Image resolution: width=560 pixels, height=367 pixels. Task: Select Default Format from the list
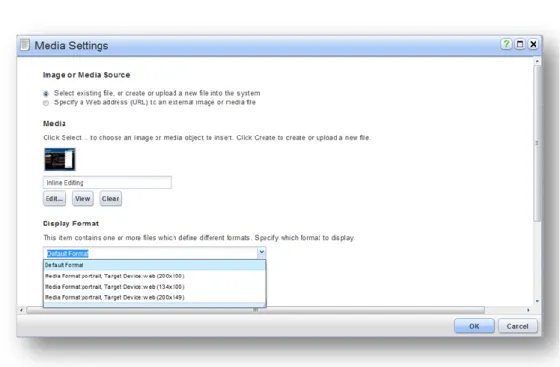[x=154, y=265]
